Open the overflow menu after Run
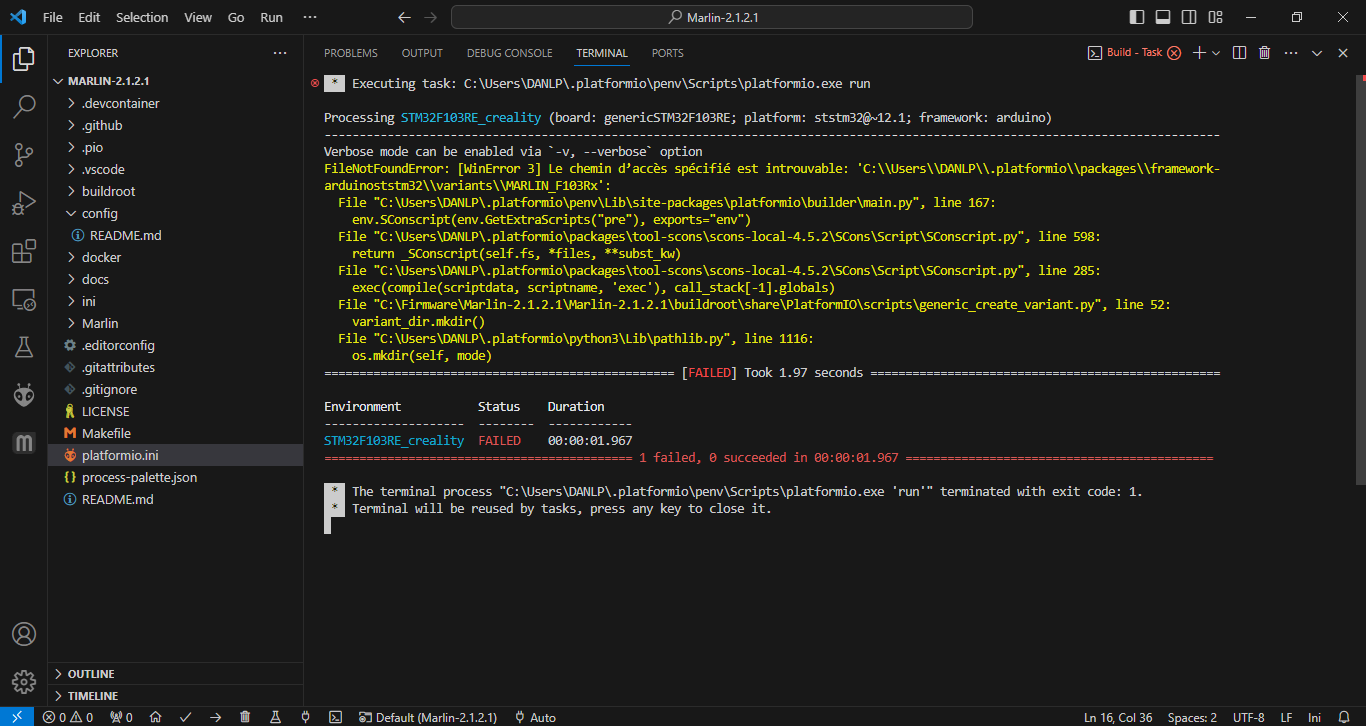The image size is (1366, 726). pyautogui.click(x=310, y=17)
